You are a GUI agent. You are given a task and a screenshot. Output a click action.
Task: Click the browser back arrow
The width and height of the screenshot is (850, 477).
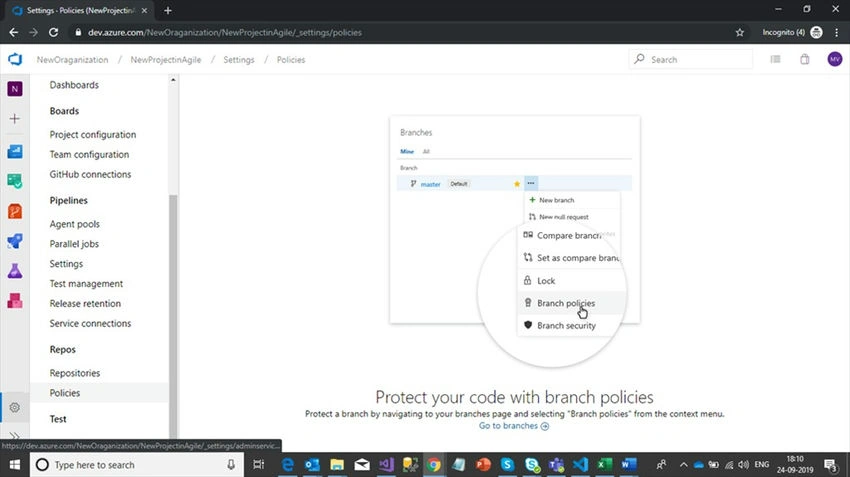14,33
